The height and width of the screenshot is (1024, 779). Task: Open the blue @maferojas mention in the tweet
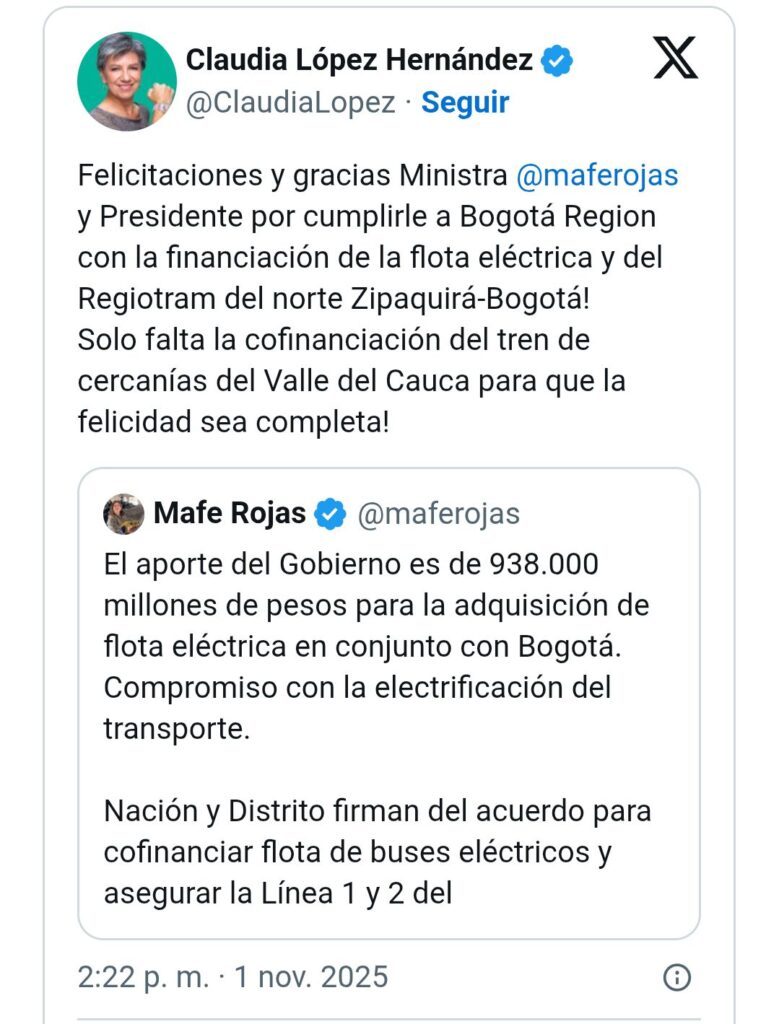(597, 175)
